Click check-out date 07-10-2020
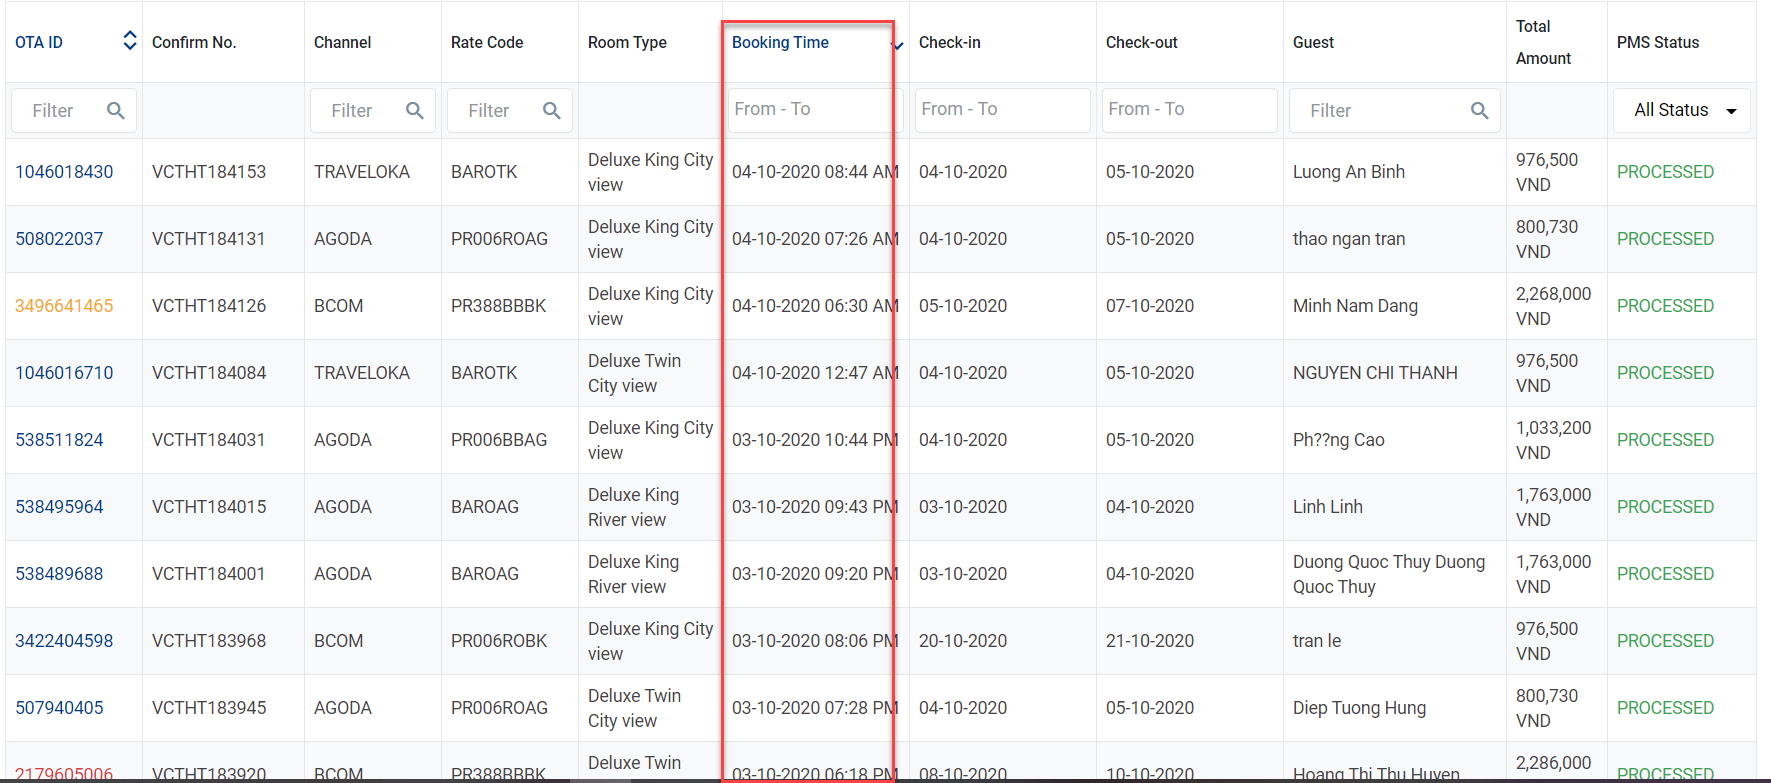Image resolution: width=1771 pixels, height=783 pixels. (x=1150, y=306)
